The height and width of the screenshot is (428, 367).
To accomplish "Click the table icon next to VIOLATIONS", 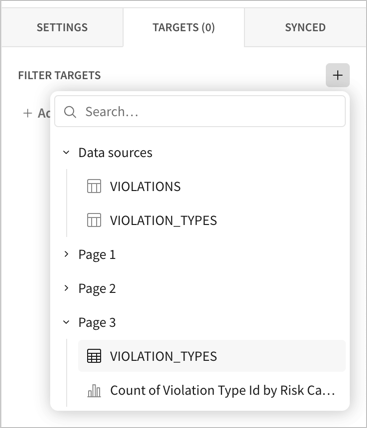I will coord(94,186).
